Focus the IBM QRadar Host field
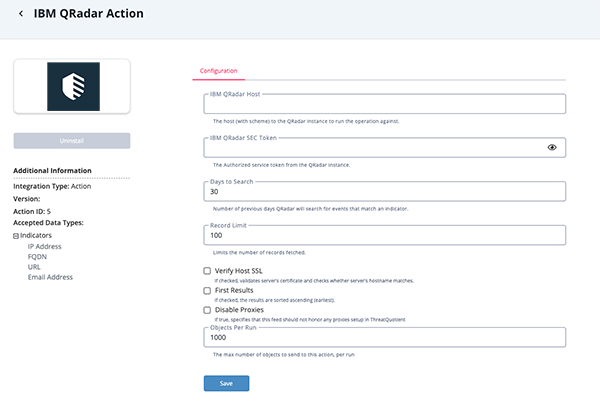Viewport: 600px width, 406px height. click(x=385, y=104)
